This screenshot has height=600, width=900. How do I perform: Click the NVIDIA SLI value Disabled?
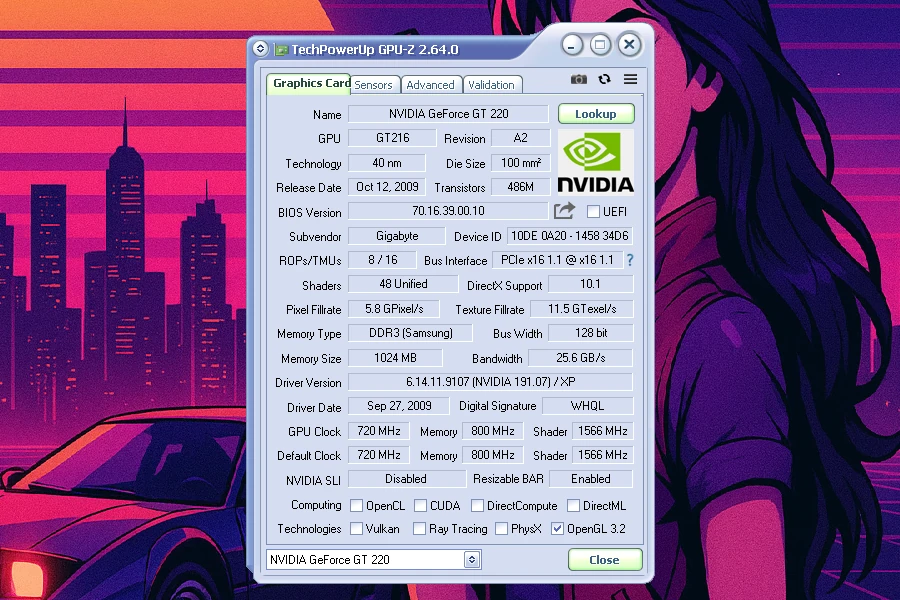406,479
